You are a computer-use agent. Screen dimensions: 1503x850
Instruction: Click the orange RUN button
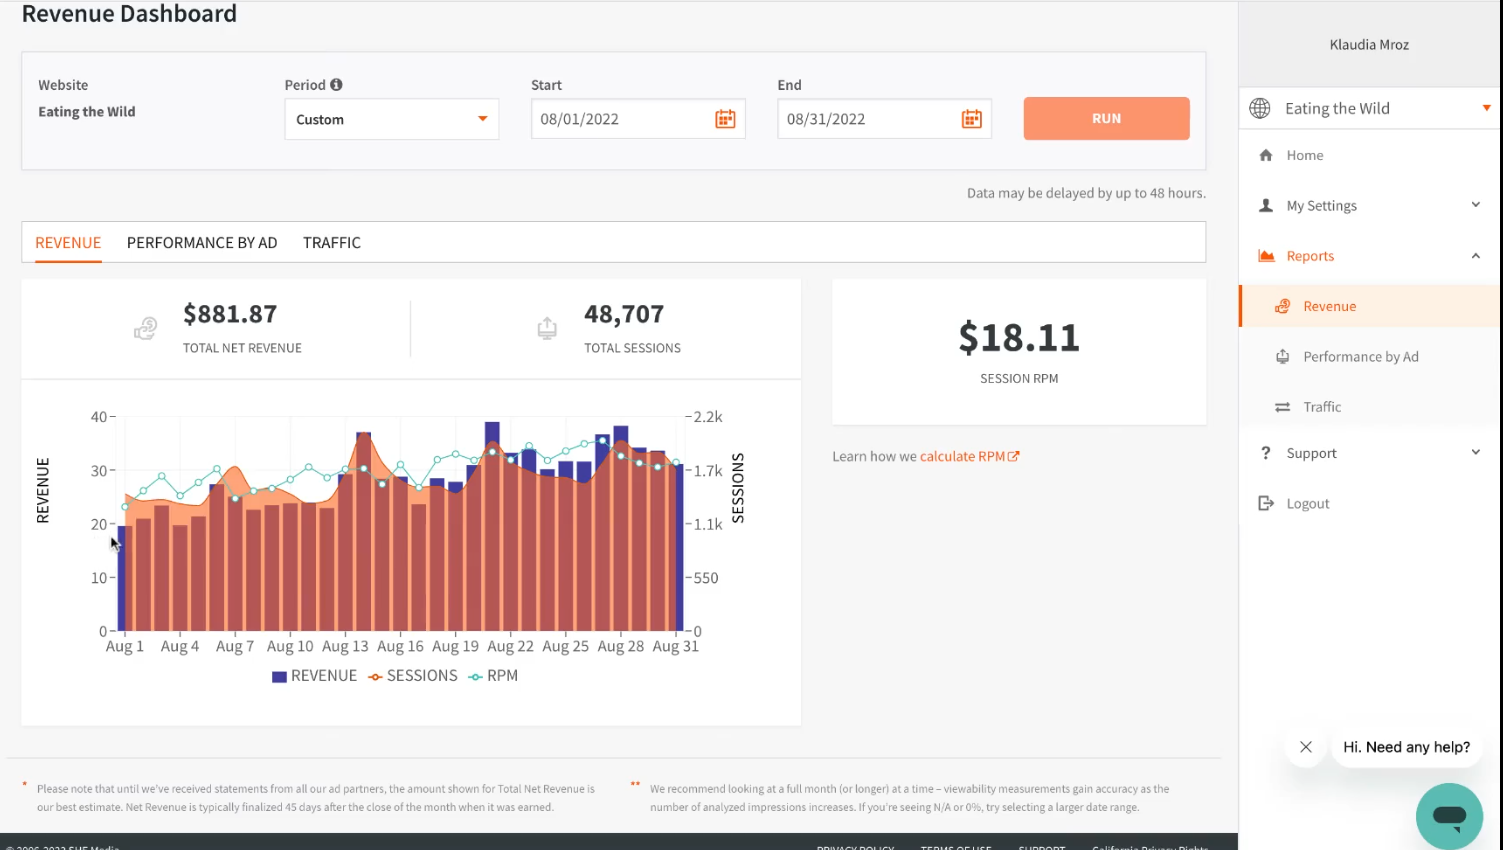click(x=1106, y=118)
